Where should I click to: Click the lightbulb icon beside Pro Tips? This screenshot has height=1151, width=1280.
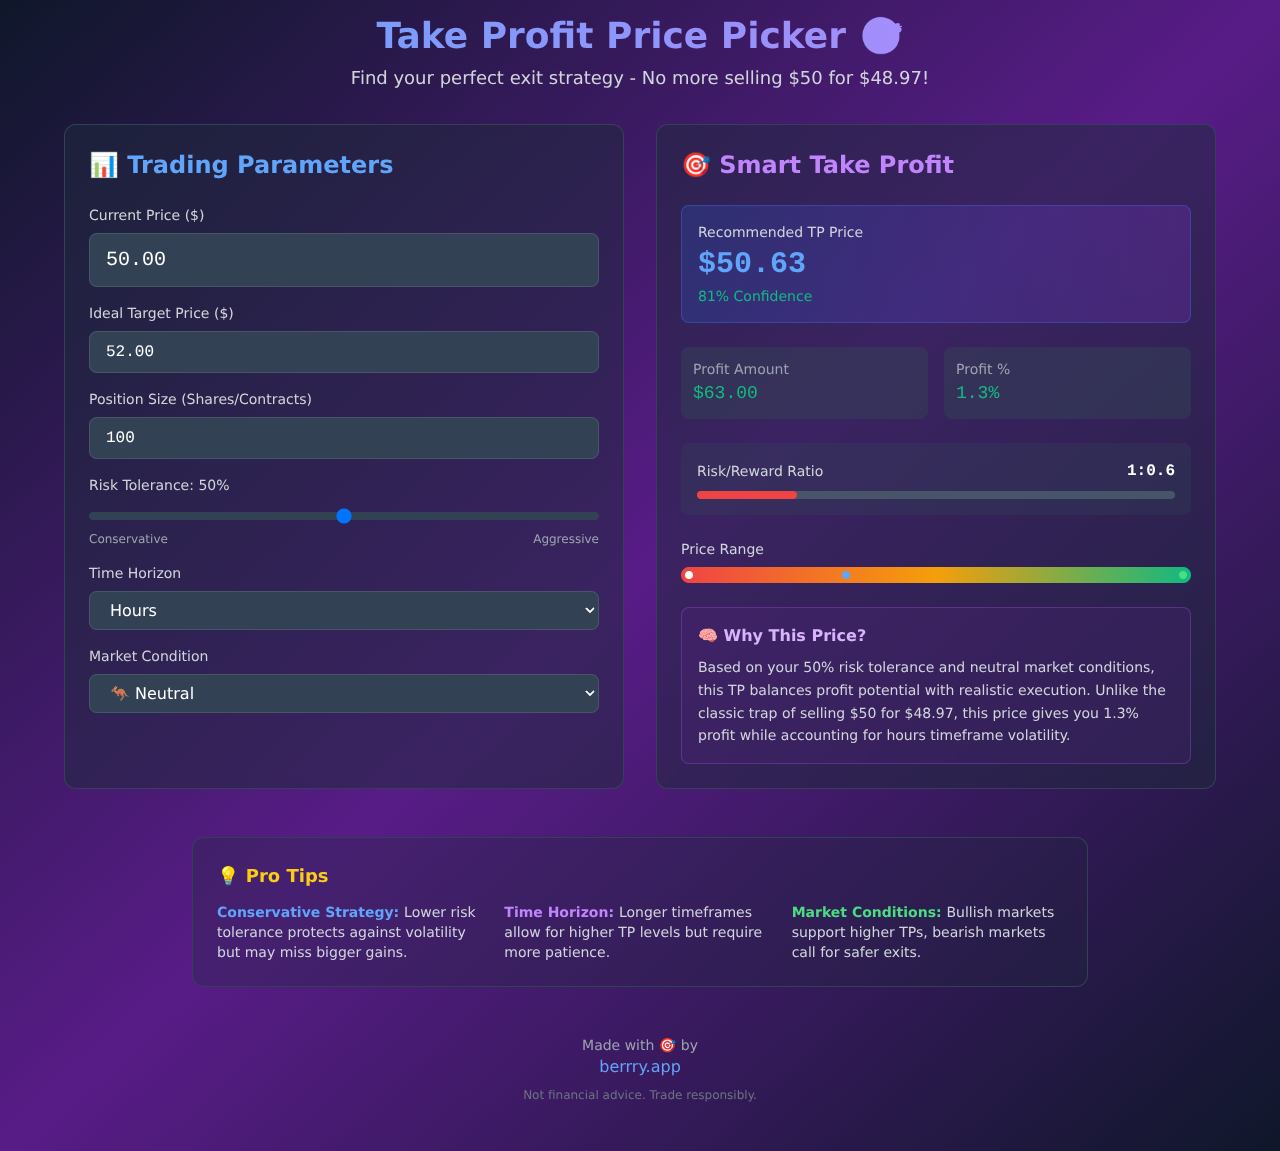click(x=228, y=875)
